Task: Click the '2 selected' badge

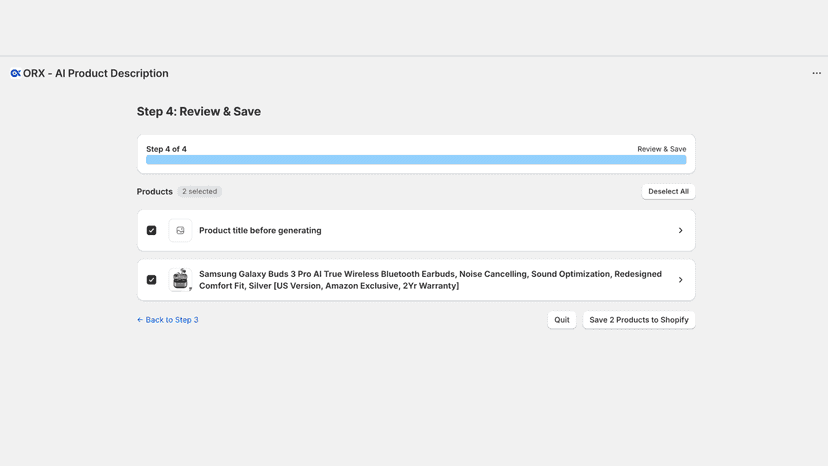Action: (200, 191)
